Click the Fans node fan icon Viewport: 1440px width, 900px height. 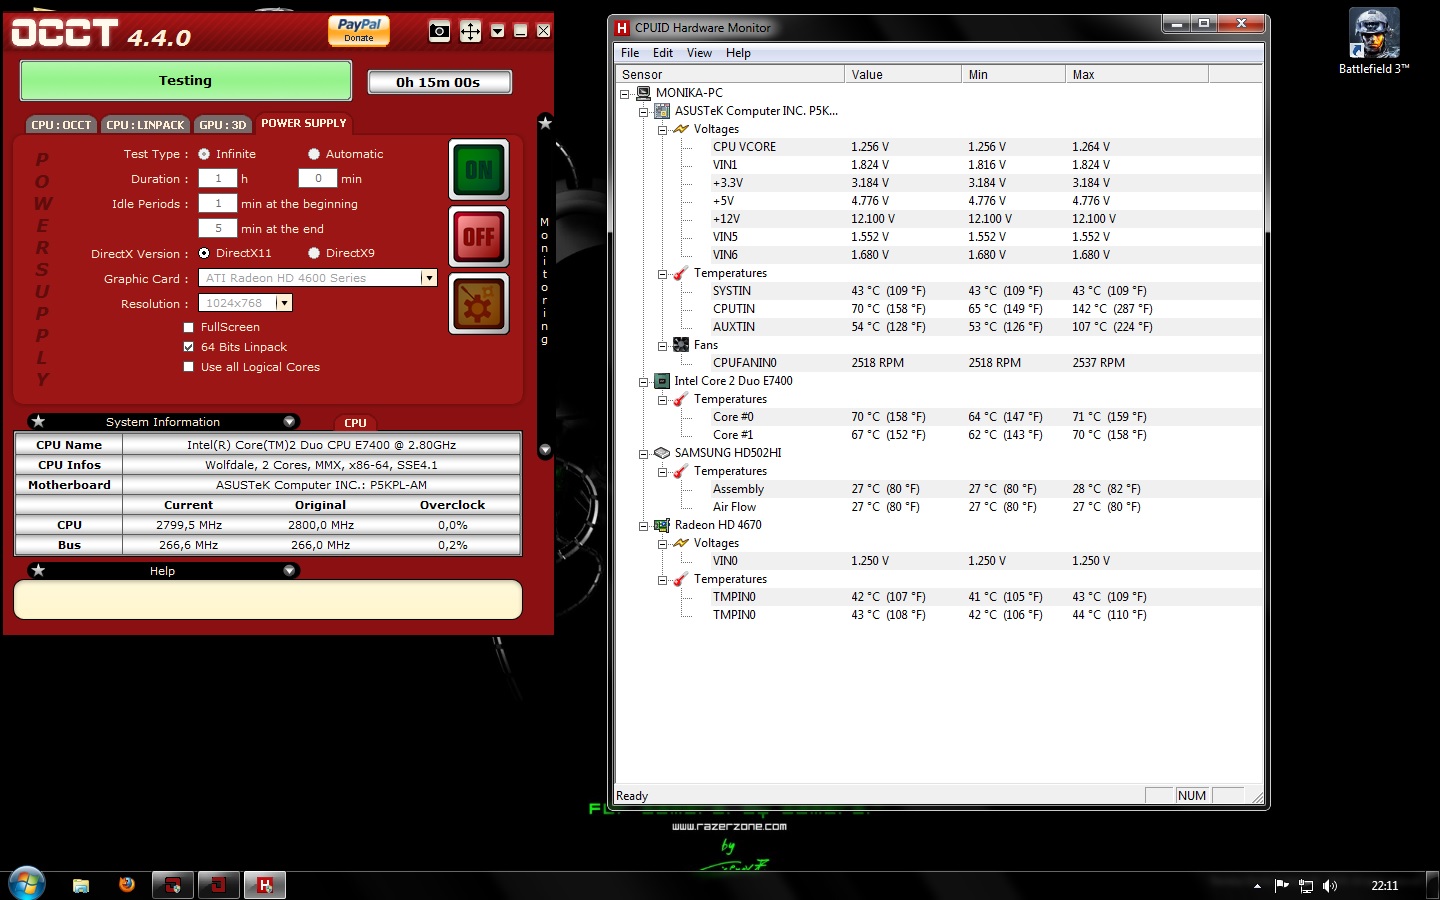coord(681,345)
